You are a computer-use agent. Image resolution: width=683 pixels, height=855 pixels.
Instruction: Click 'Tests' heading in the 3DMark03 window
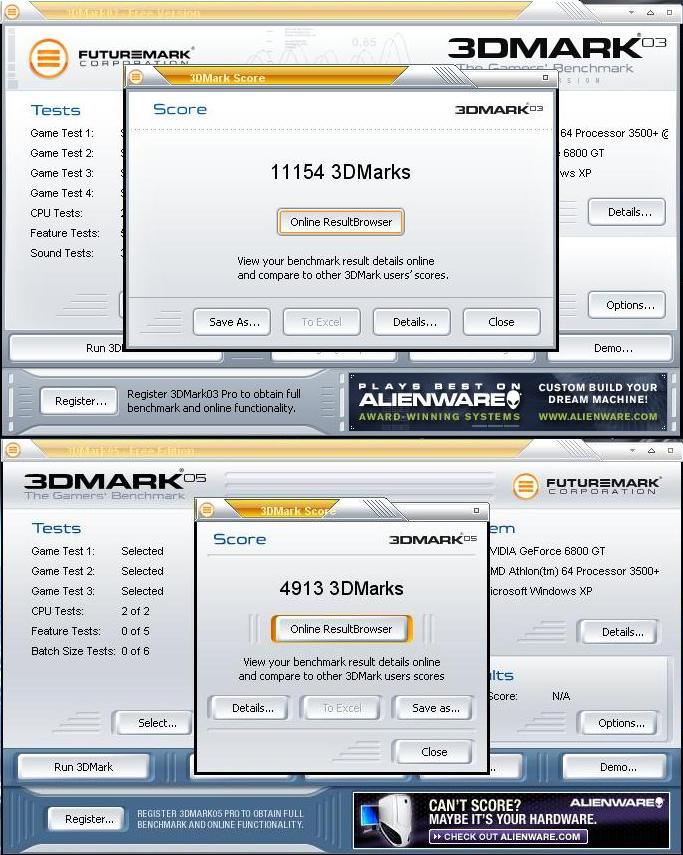click(x=56, y=111)
